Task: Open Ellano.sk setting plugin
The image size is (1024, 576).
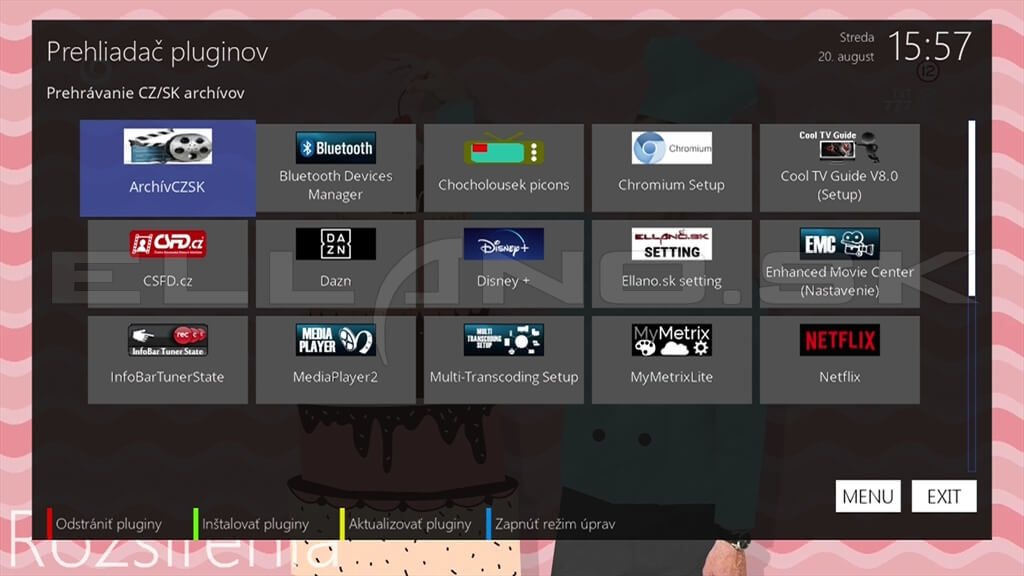Action: [x=671, y=263]
